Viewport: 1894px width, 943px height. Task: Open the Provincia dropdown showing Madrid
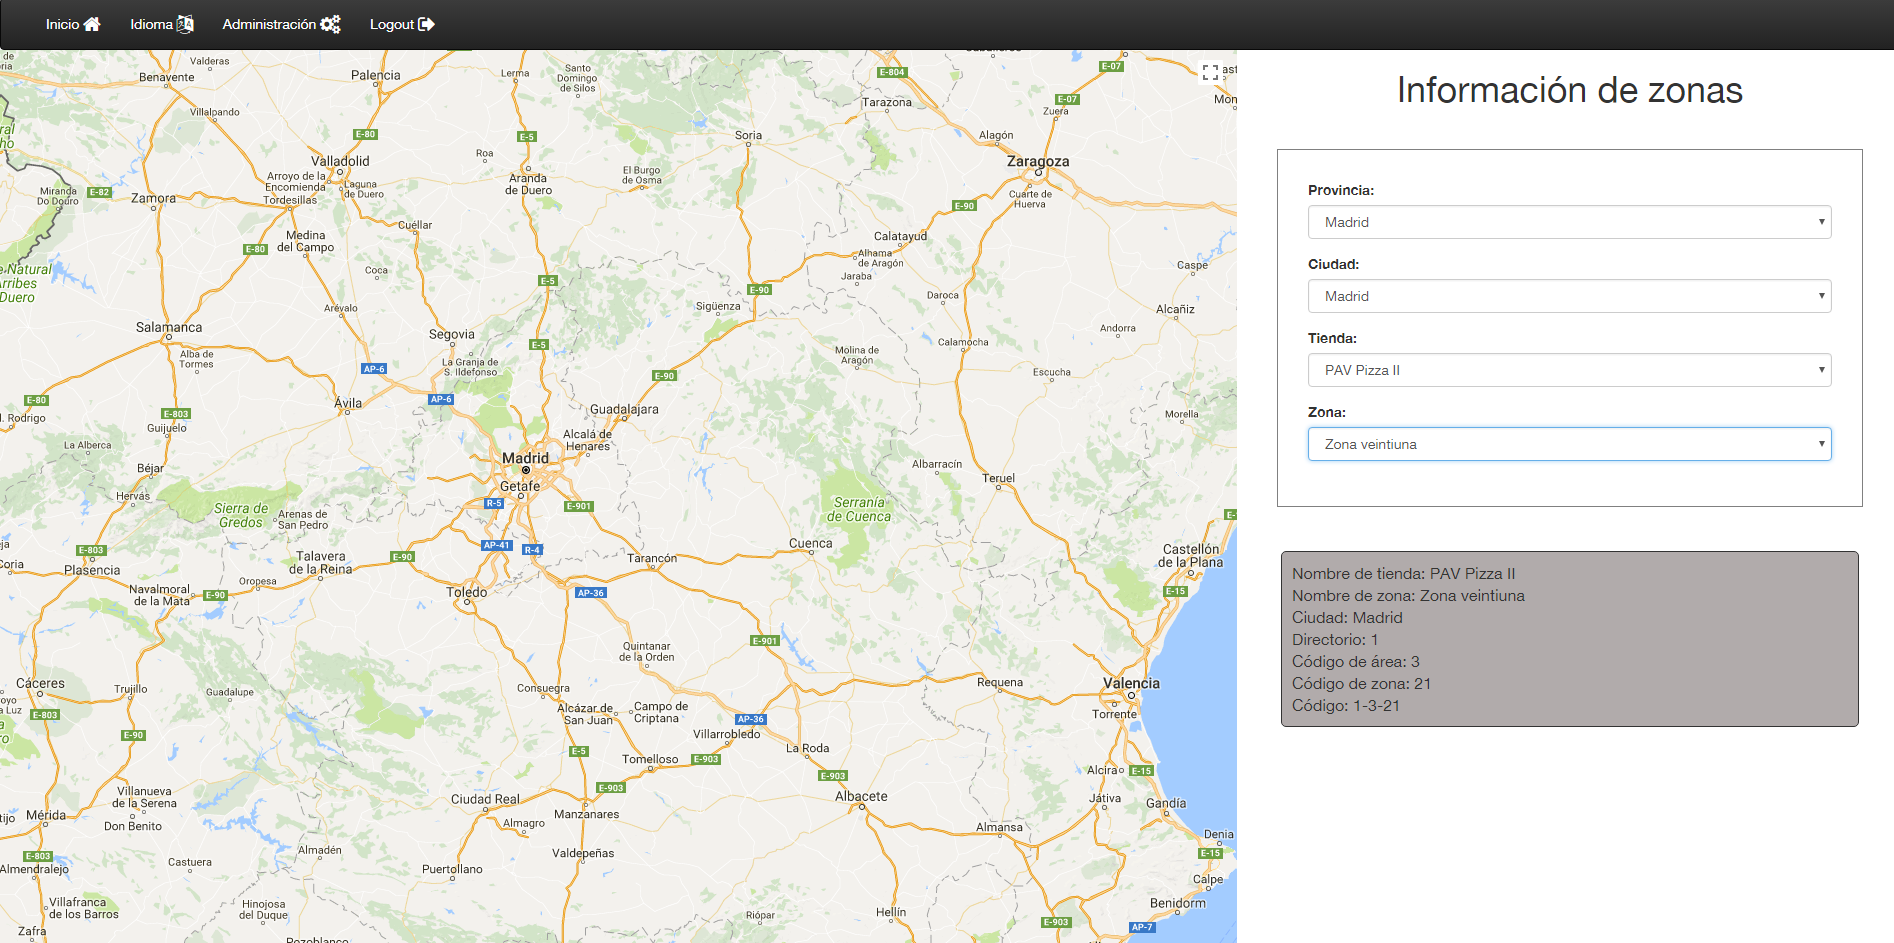[x=1569, y=222]
